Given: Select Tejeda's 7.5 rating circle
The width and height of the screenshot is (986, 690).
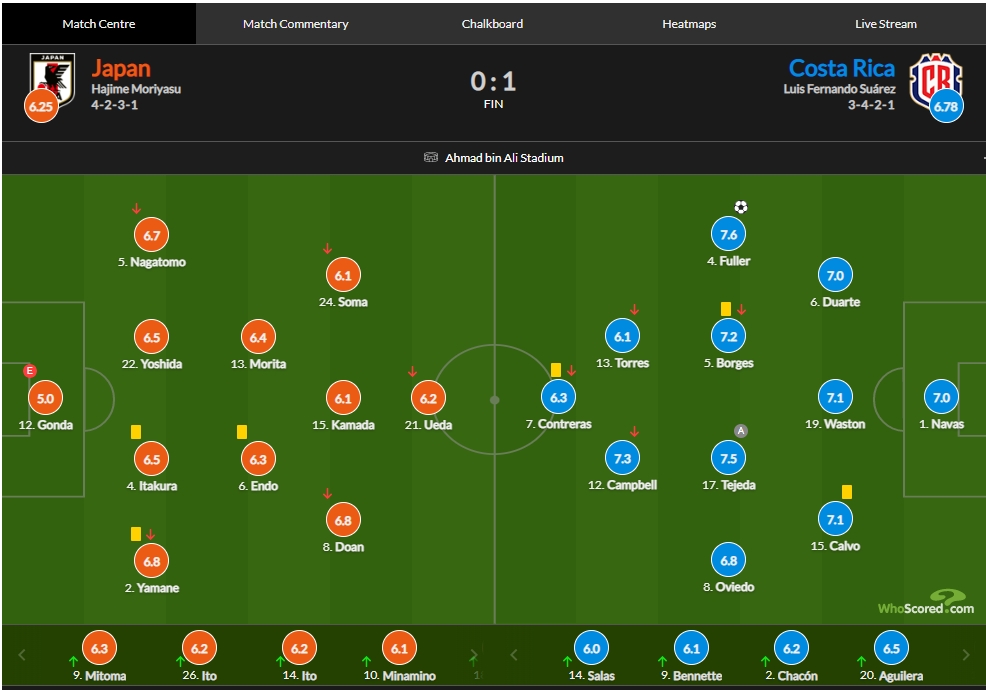Looking at the screenshot, I should click(728, 459).
